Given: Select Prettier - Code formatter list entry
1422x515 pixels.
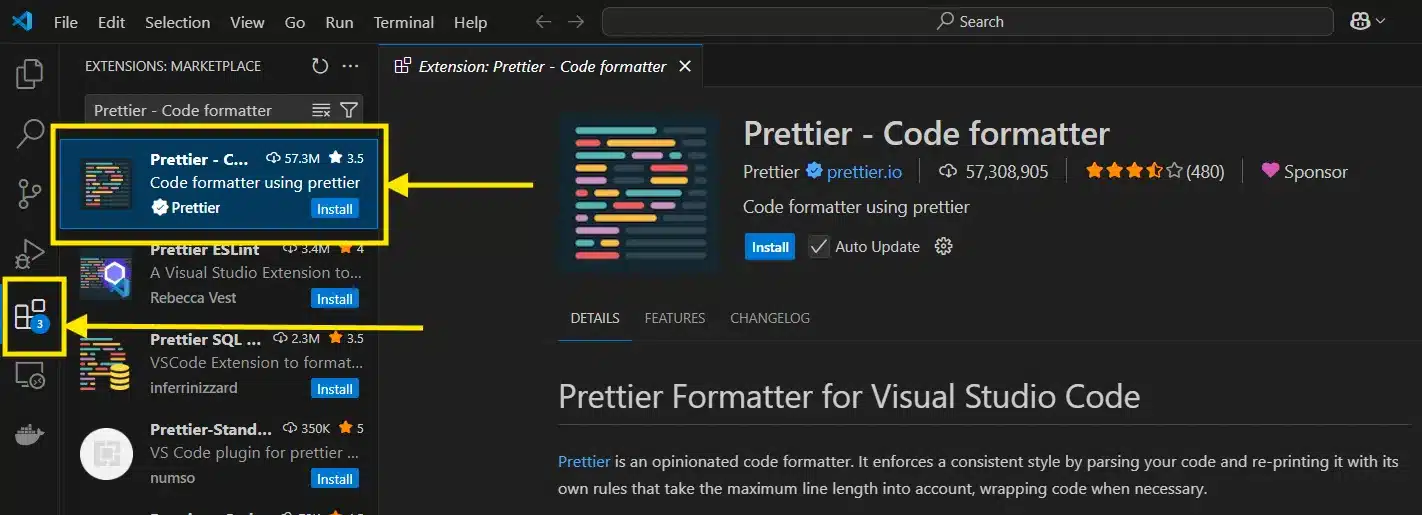Looking at the screenshot, I should point(219,184).
